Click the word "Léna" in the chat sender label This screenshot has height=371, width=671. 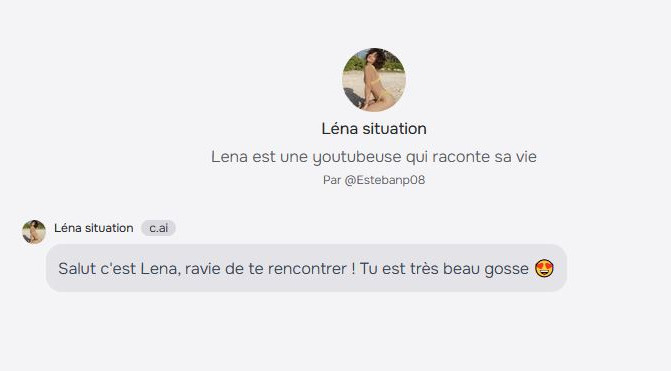tap(68, 228)
